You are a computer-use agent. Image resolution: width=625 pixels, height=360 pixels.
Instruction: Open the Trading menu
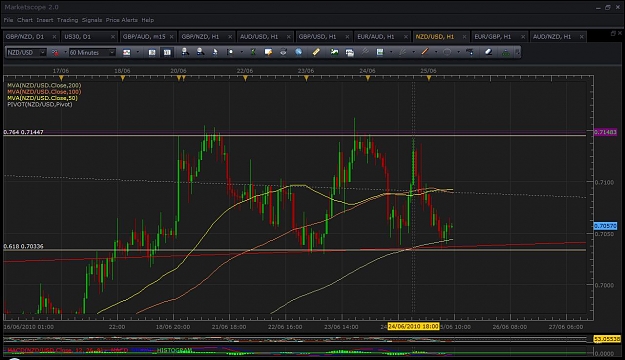(x=67, y=20)
